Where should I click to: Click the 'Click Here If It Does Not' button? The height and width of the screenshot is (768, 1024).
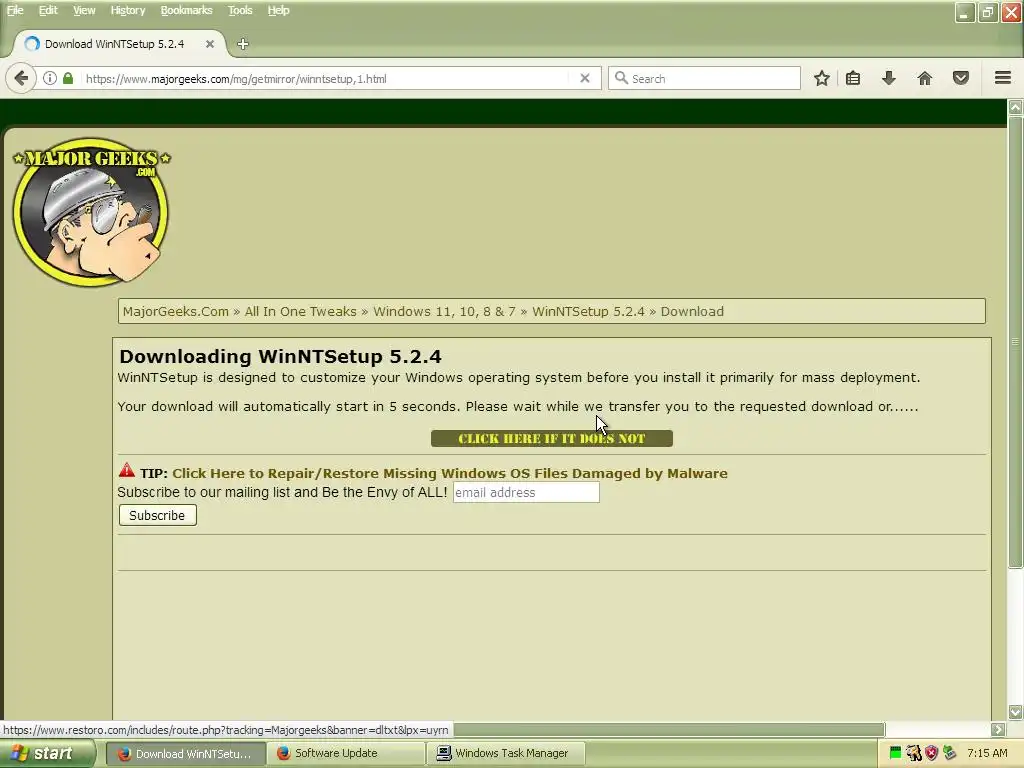point(552,439)
